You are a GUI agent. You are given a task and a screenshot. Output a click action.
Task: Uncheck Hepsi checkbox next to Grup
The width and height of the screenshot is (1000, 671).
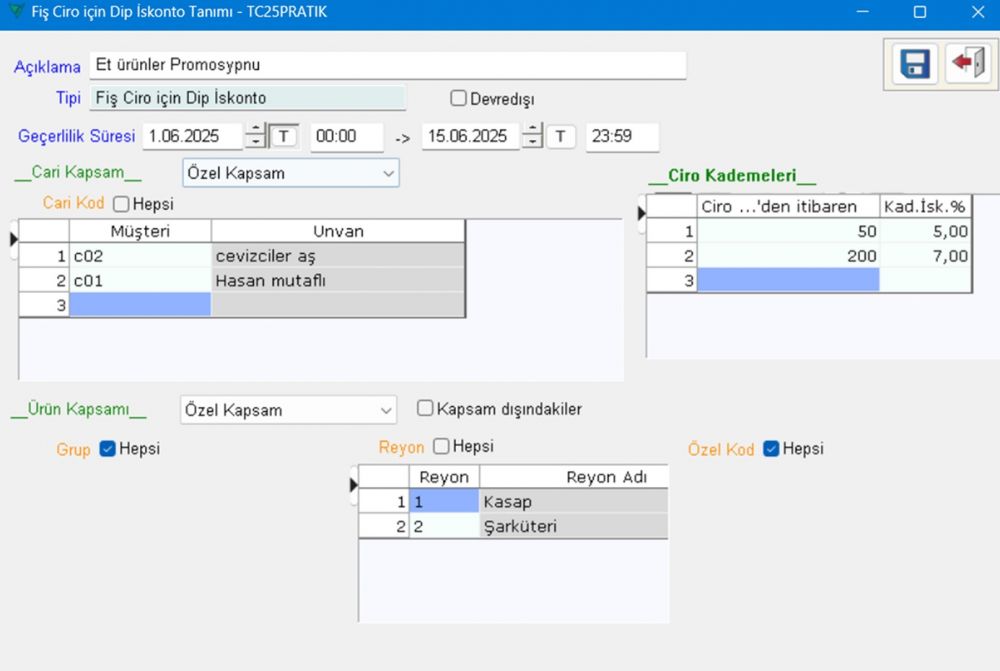pyautogui.click(x=108, y=449)
